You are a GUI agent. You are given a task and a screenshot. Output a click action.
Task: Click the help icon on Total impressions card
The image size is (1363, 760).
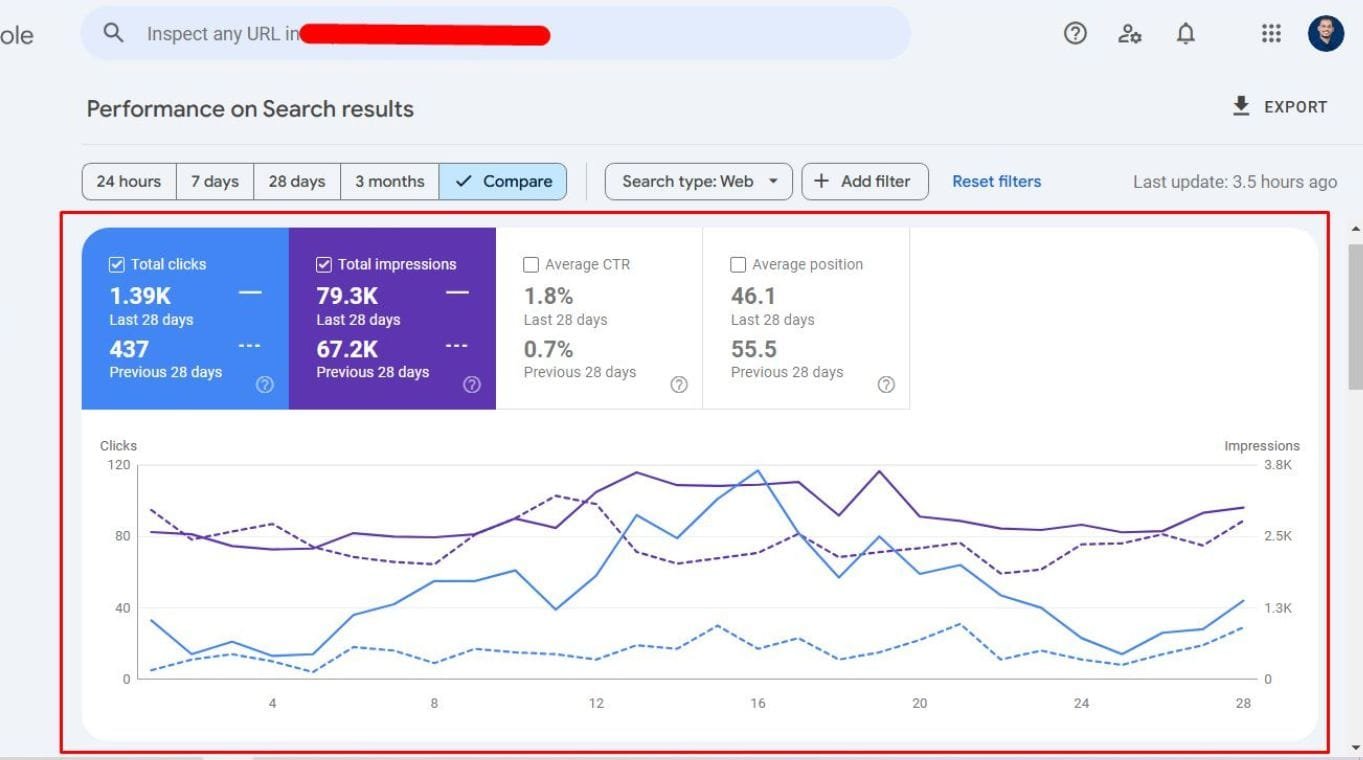(471, 384)
